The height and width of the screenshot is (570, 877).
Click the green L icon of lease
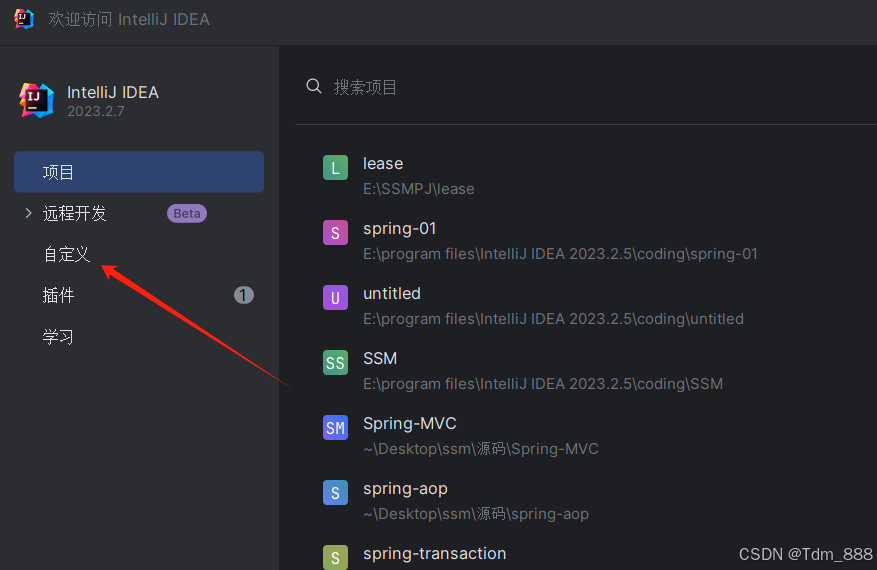(336, 168)
